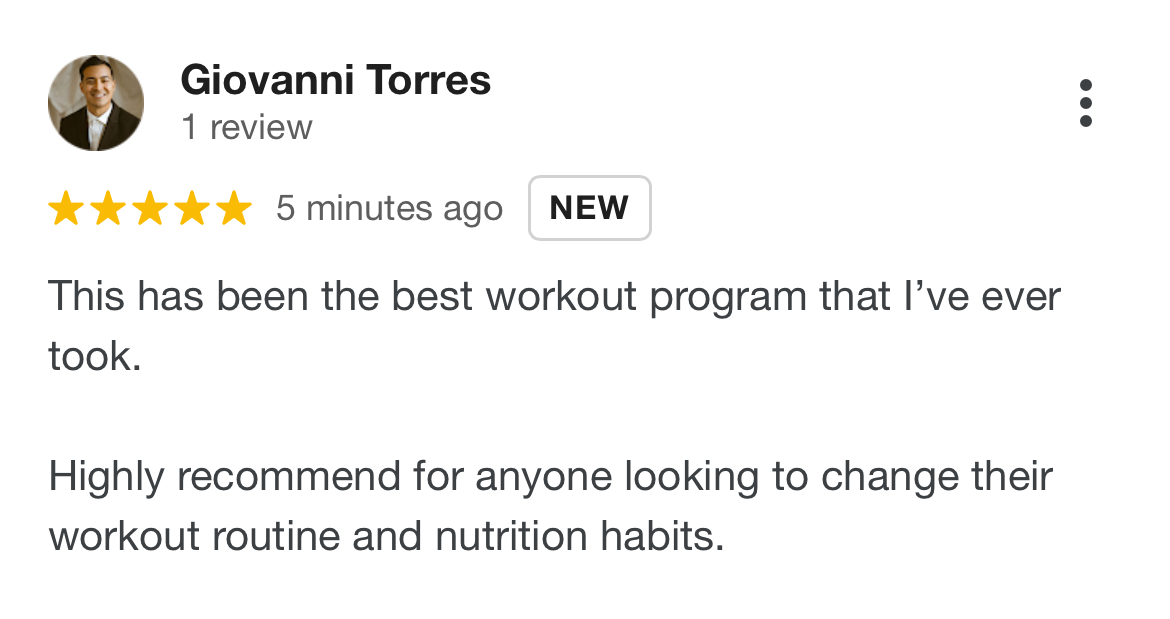Image resolution: width=1170 pixels, height=619 pixels.
Task: Click the NEW badge
Action: pos(589,208)
